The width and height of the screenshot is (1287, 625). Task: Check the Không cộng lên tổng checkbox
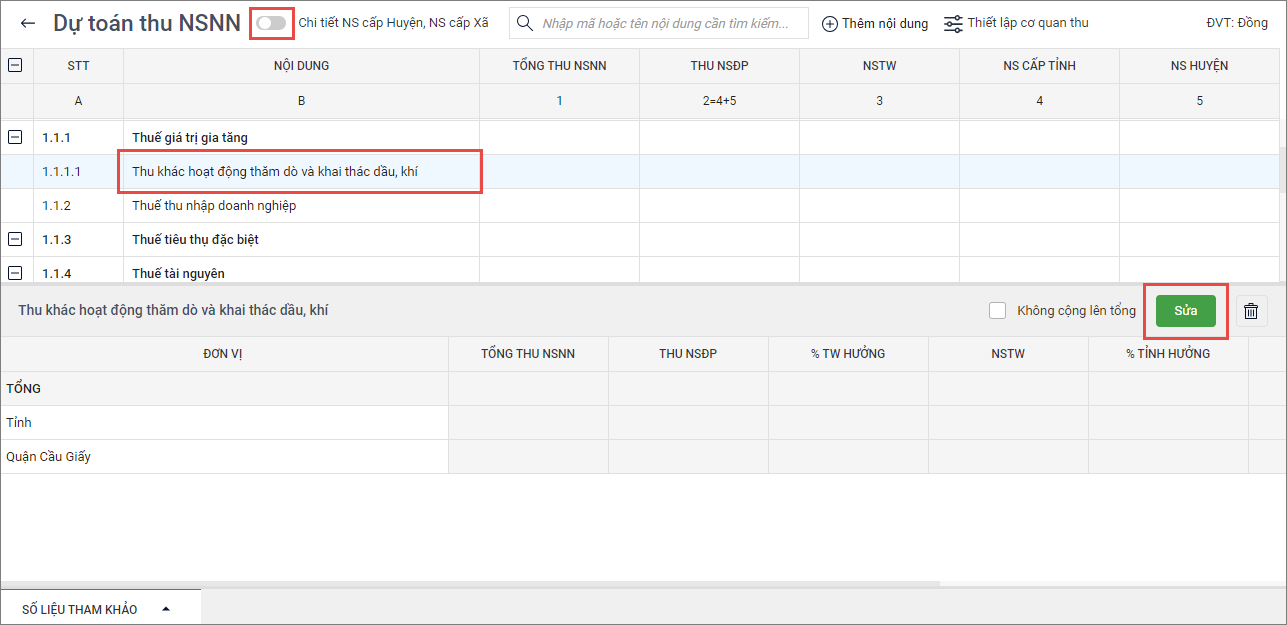(x=997, y=311)
